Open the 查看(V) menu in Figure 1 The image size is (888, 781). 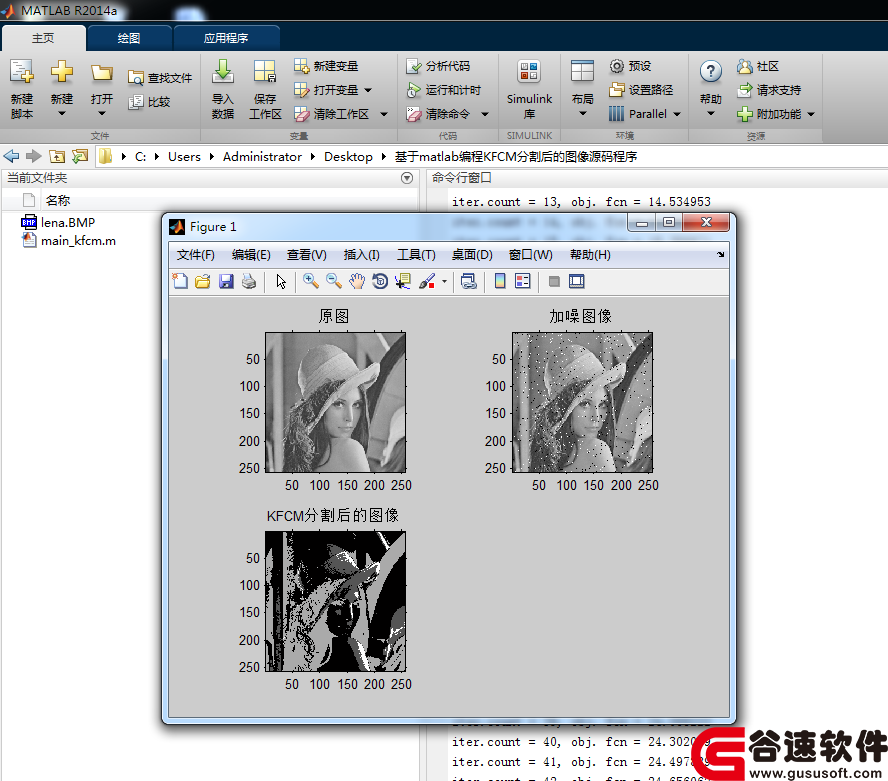click(306, 255)
